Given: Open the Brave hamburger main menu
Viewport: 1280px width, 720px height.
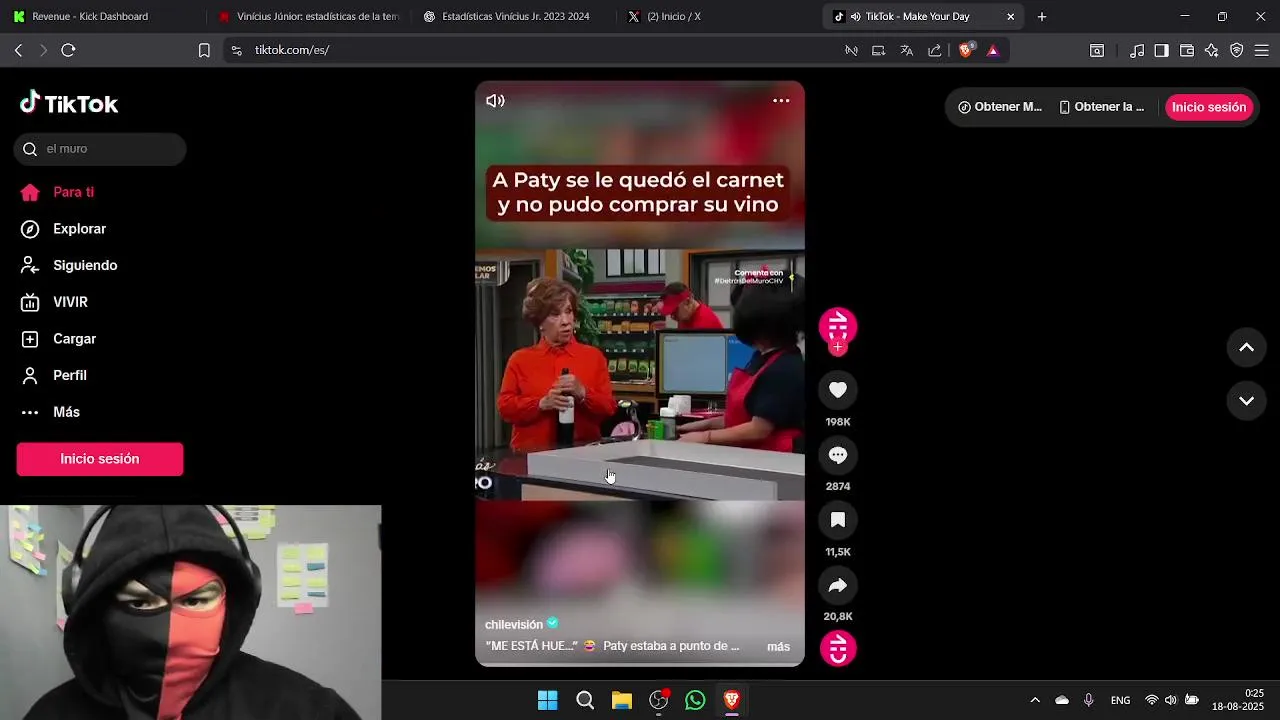Looking at the screenshot, I should 1262,50.
